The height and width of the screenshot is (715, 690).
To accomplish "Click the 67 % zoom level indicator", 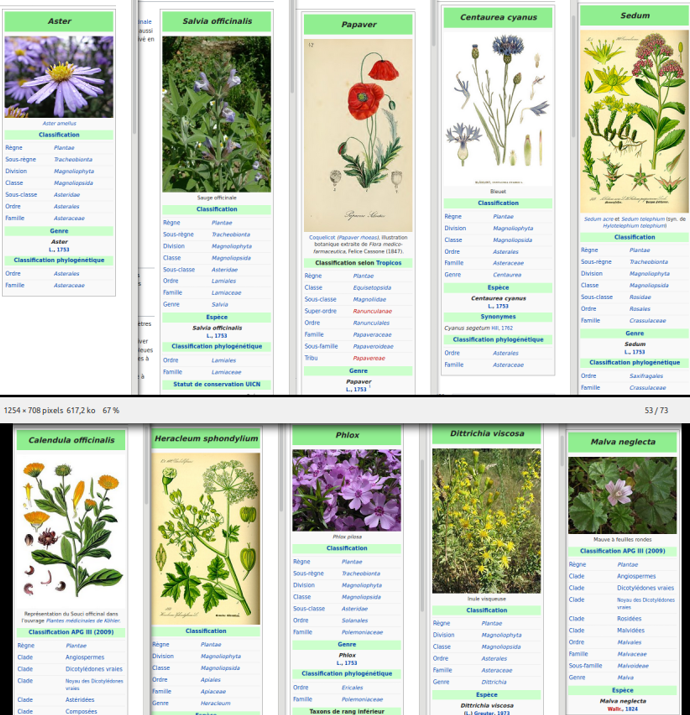I will [x=111, y=410].
